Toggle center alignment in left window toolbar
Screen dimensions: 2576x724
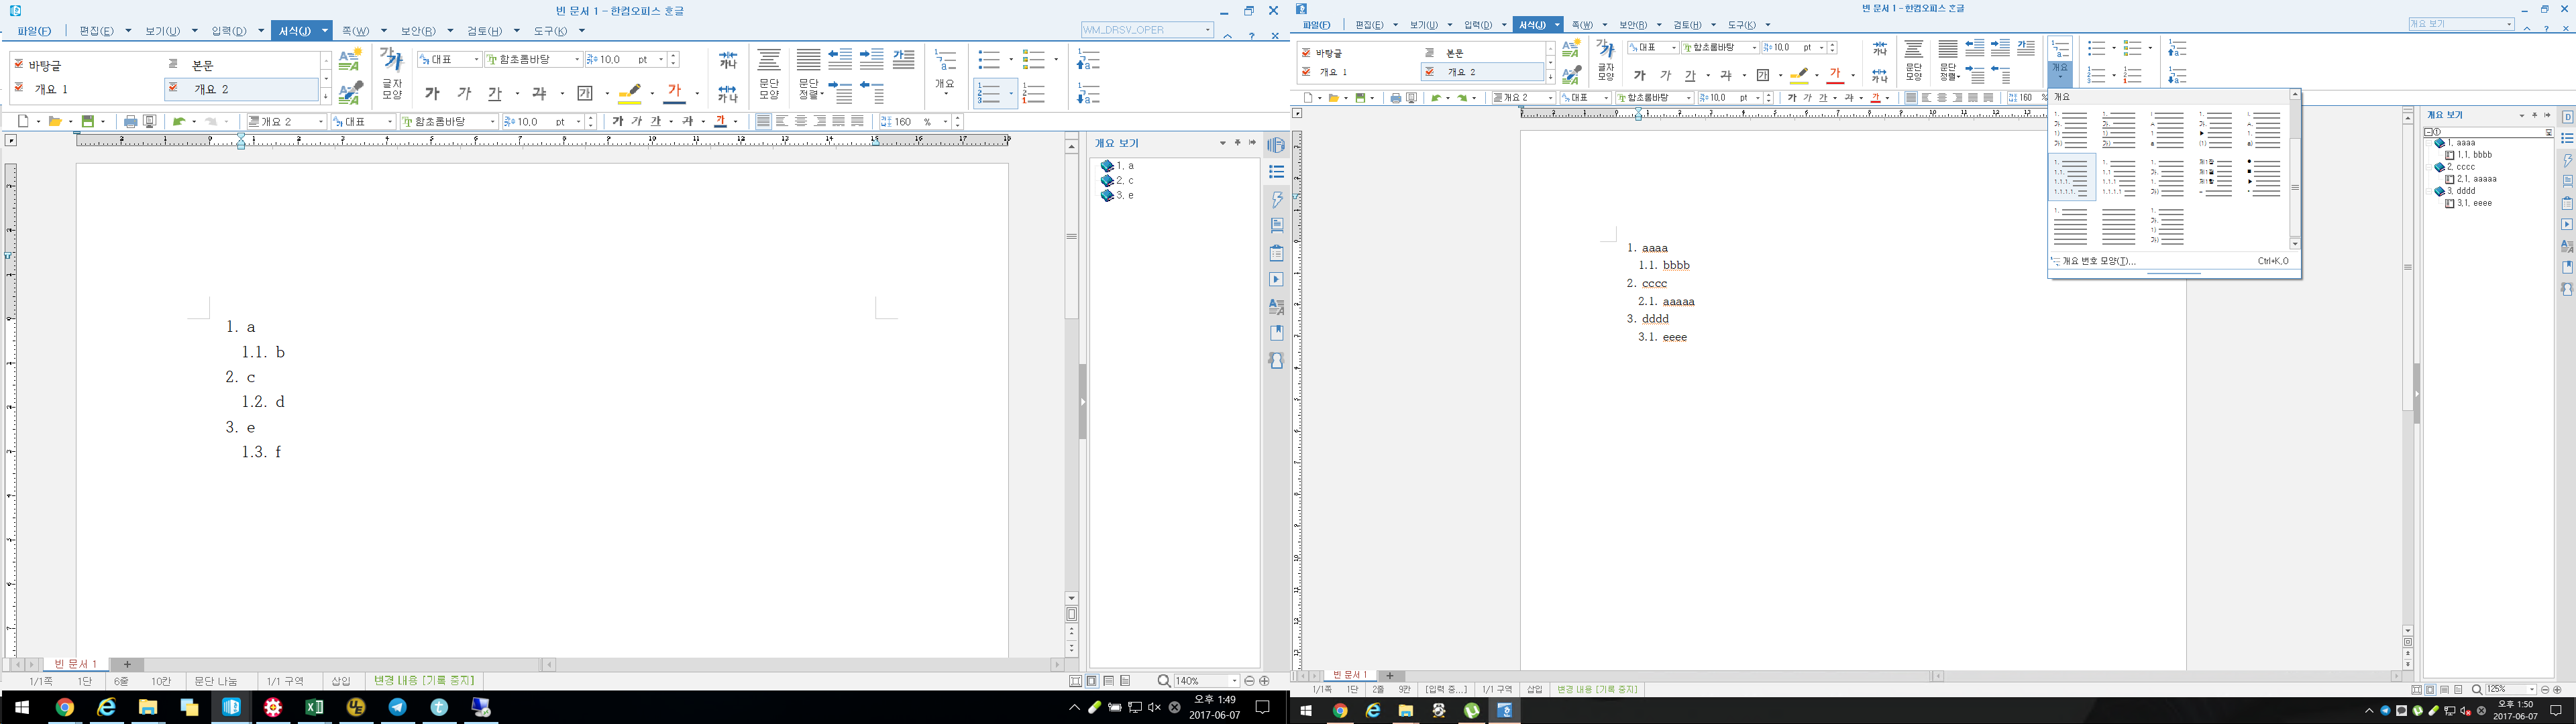click(x=801, y=122)
